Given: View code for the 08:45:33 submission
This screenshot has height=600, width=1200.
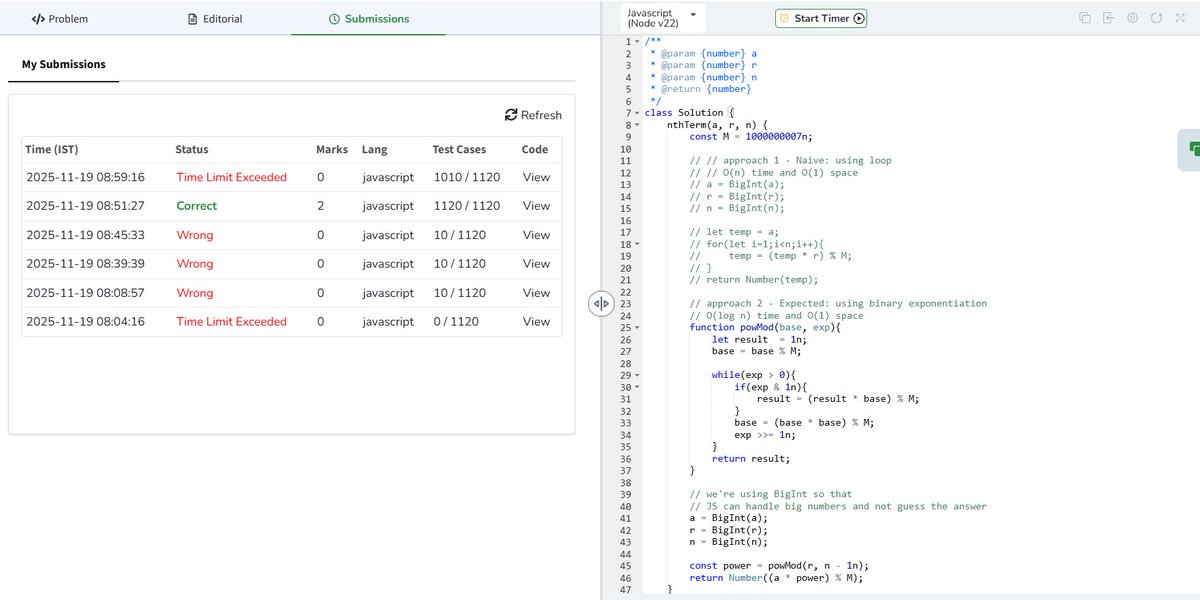Looking at the screenshot, I should coord(536,235).
